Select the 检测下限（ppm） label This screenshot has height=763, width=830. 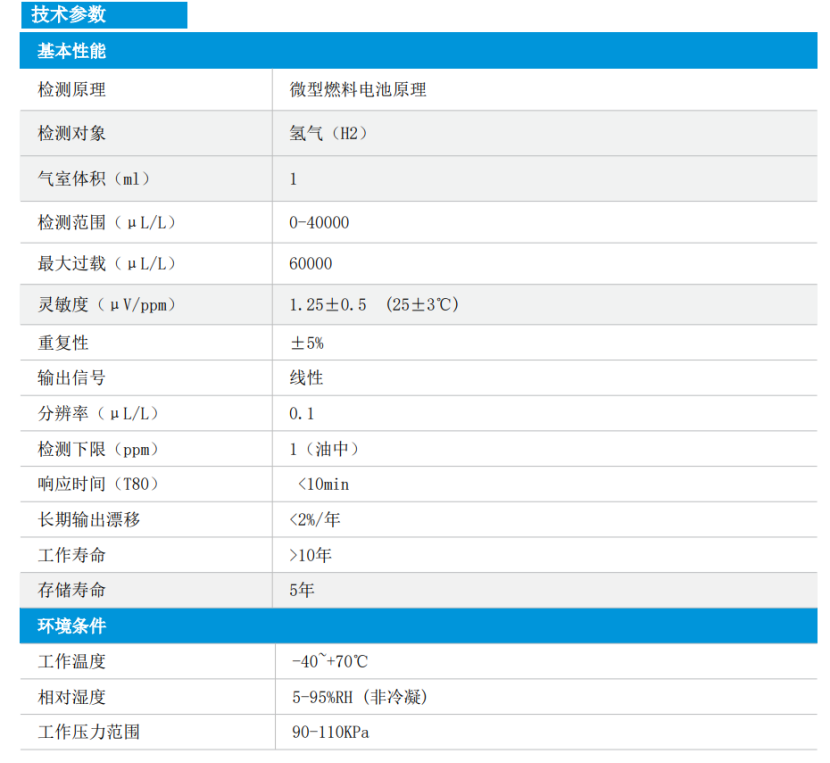[98, 449]
